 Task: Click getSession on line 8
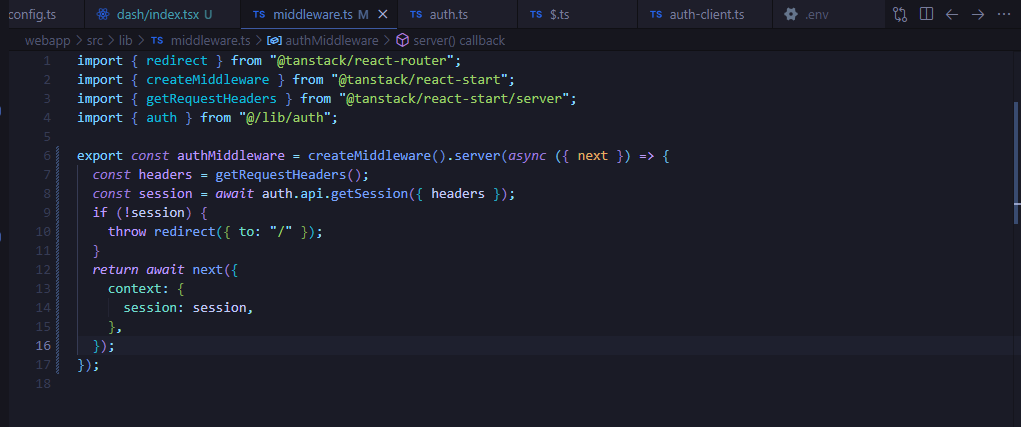tap(369, 194)
